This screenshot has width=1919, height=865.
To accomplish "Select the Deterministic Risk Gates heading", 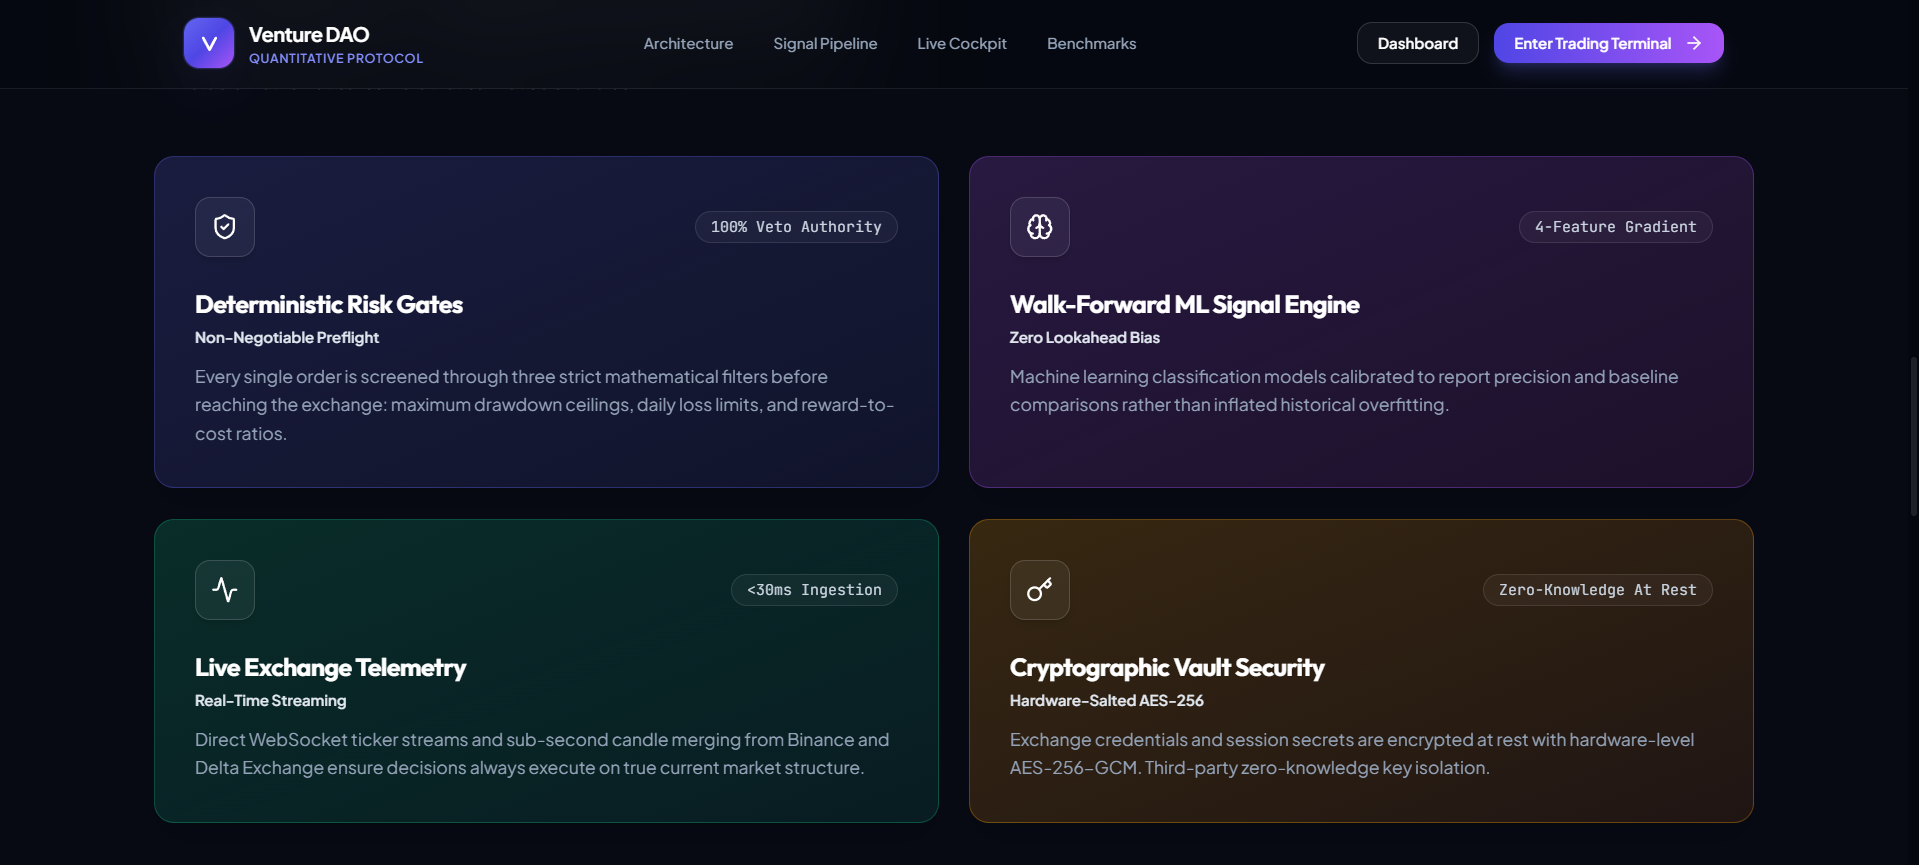I will pos(329,305).
